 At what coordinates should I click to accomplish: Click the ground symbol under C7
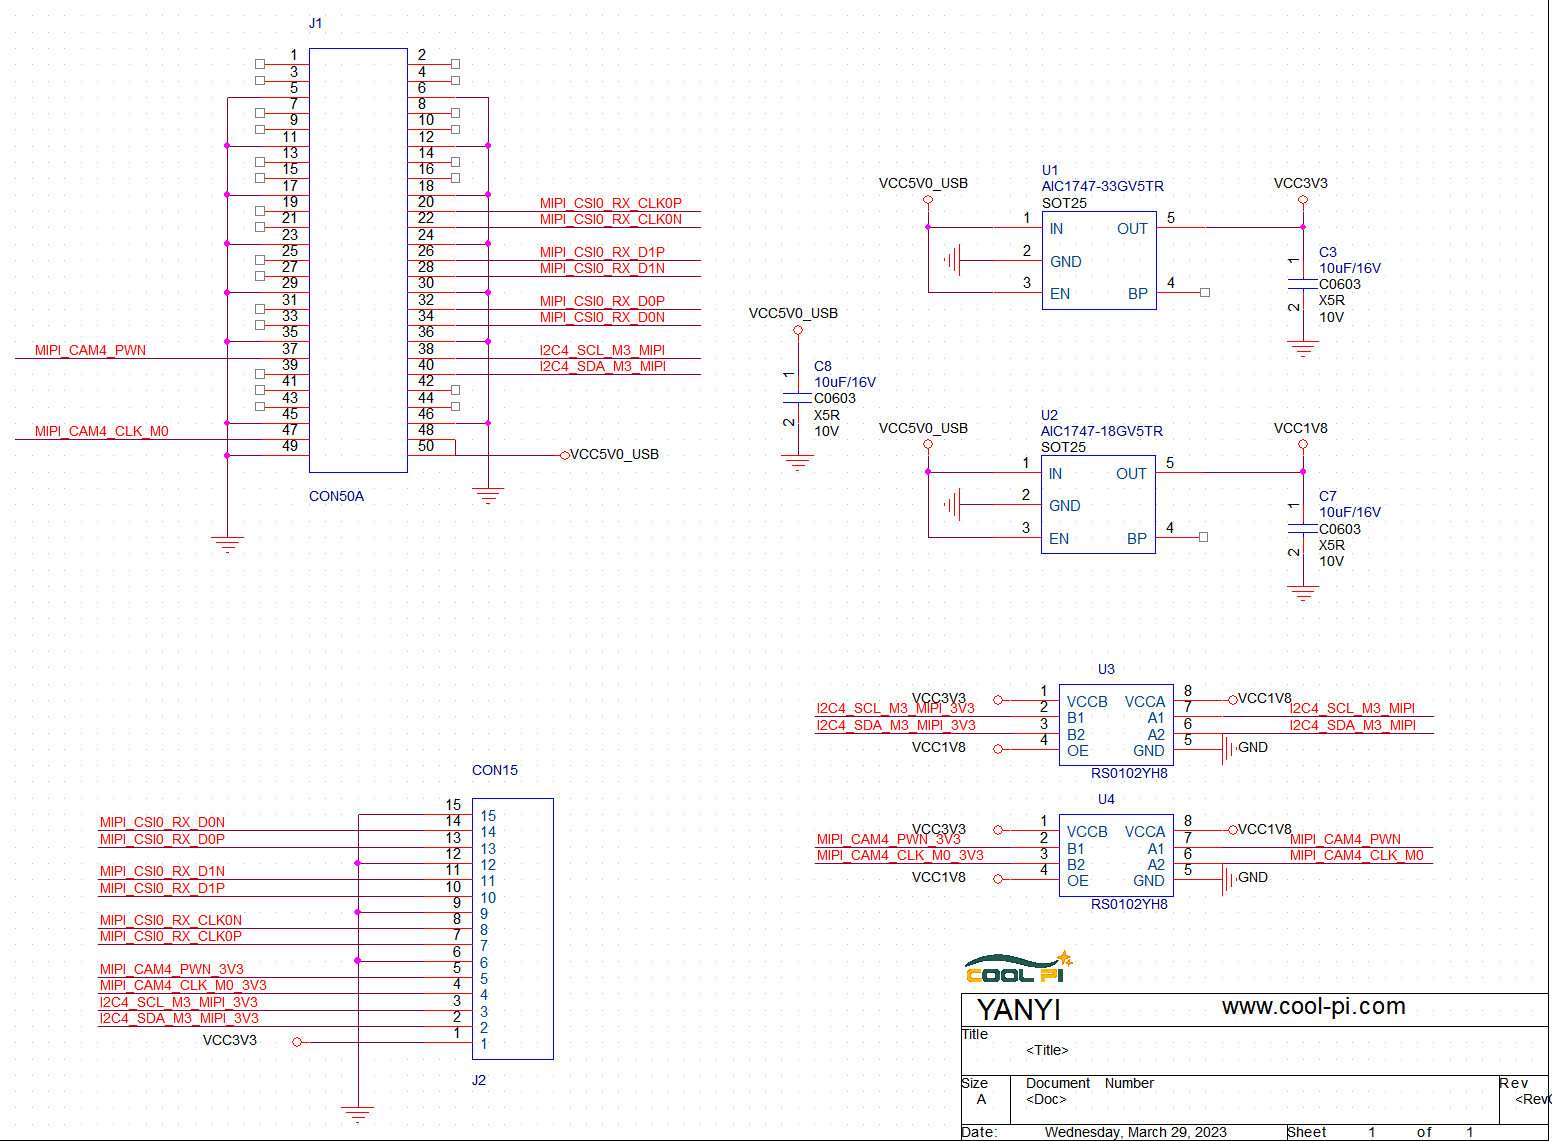1302,594
